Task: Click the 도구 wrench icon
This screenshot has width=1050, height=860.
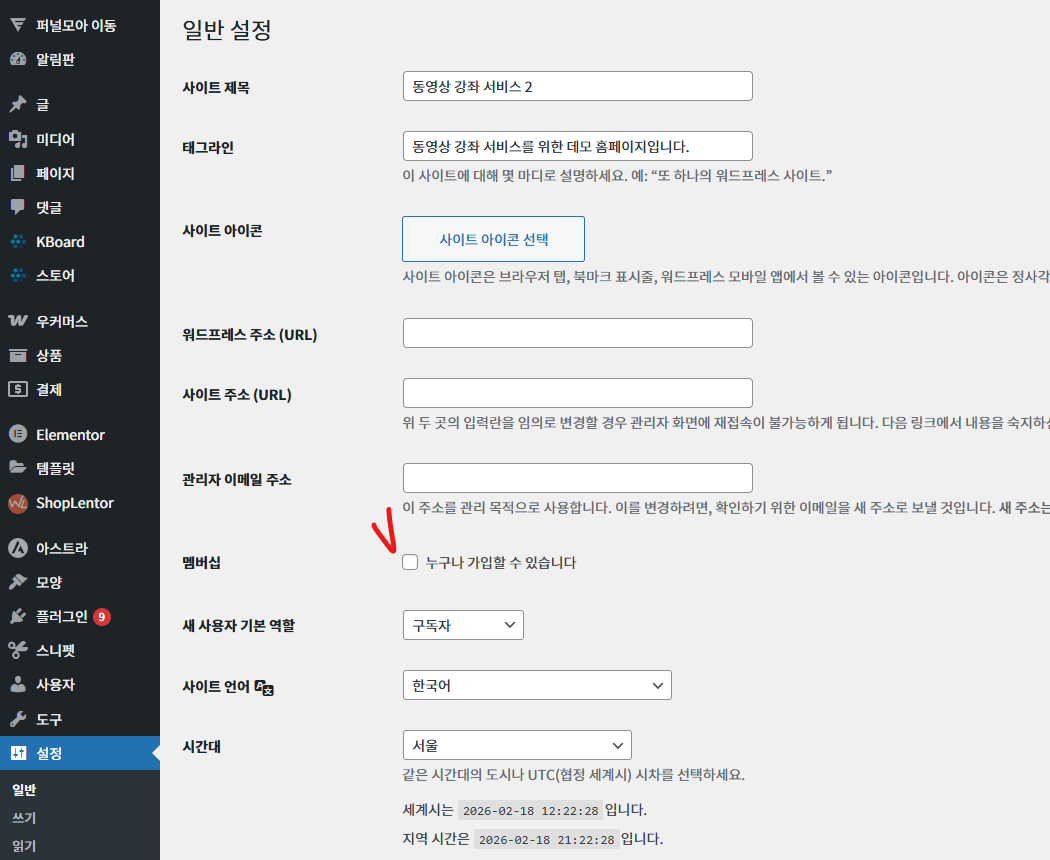Action: click(18, 719)
